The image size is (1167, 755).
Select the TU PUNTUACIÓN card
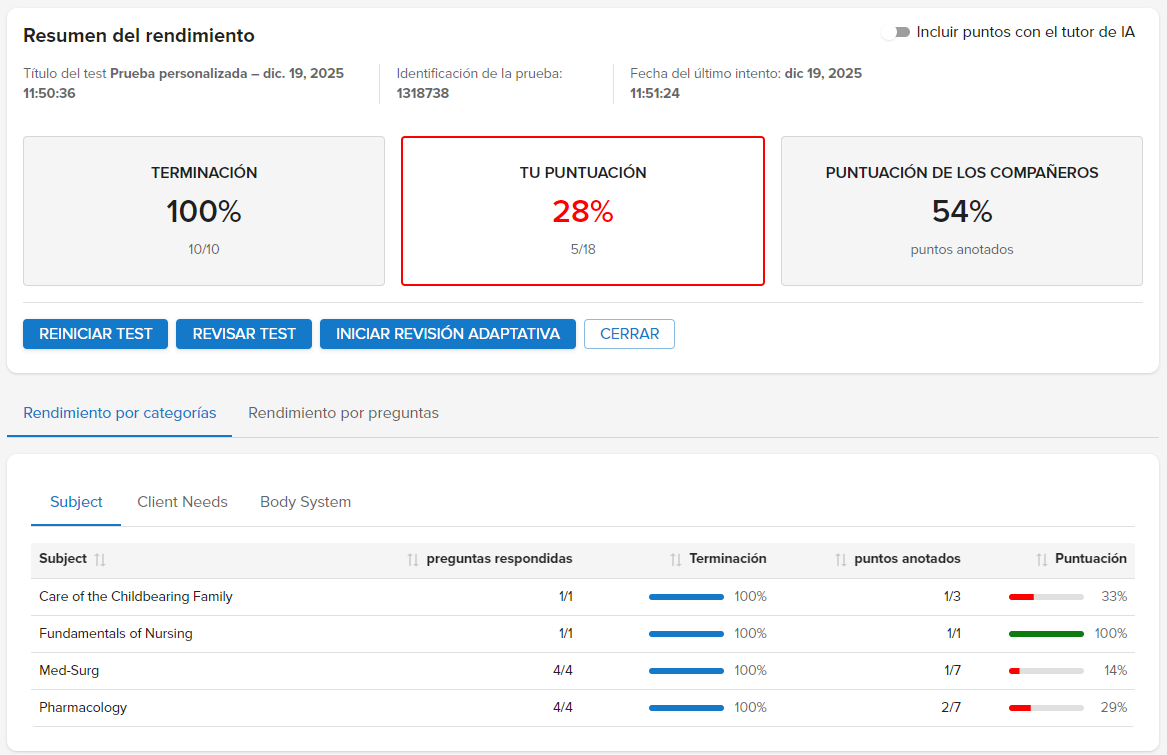pyautogui.click(x=583, y=211)
